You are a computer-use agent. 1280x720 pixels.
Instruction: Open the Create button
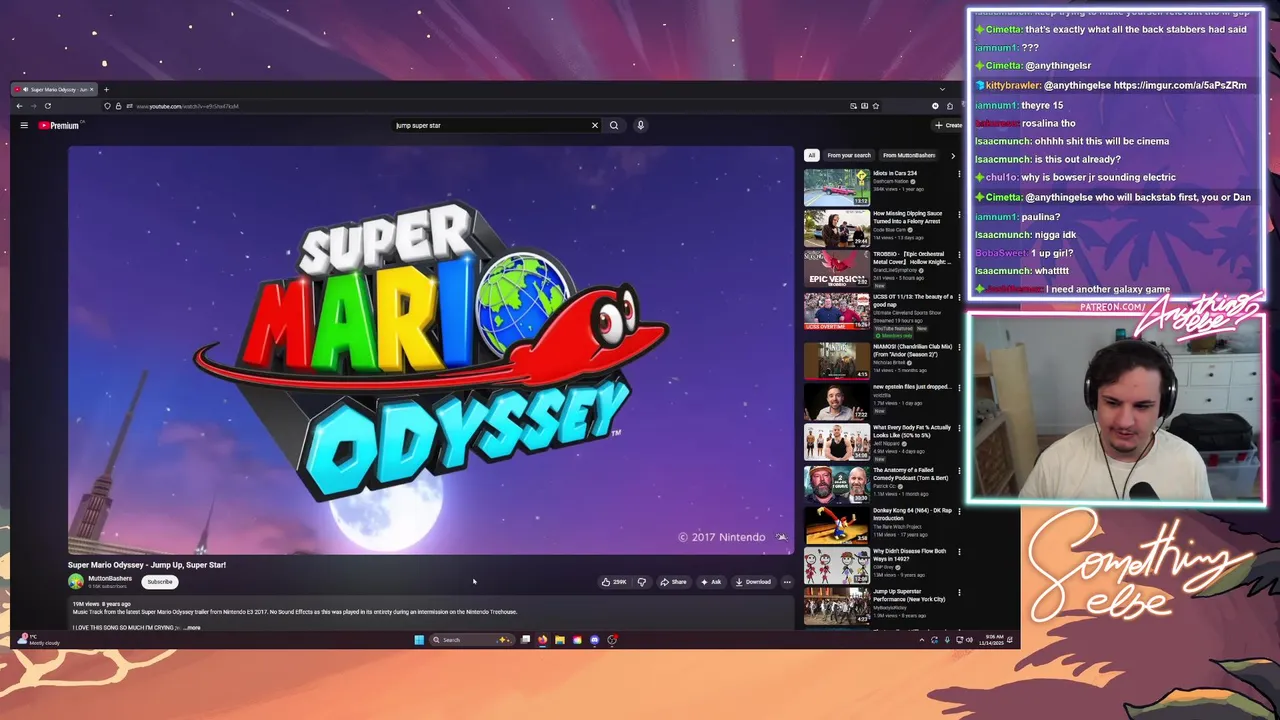pos(947,125)
